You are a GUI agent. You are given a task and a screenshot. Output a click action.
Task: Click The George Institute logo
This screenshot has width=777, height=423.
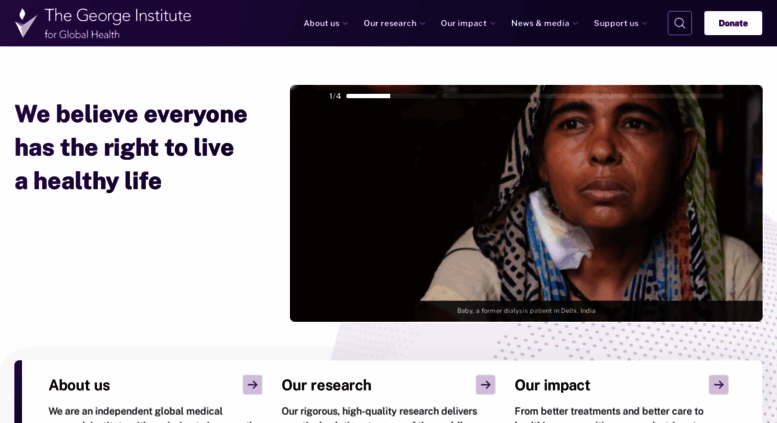(25, 23)
